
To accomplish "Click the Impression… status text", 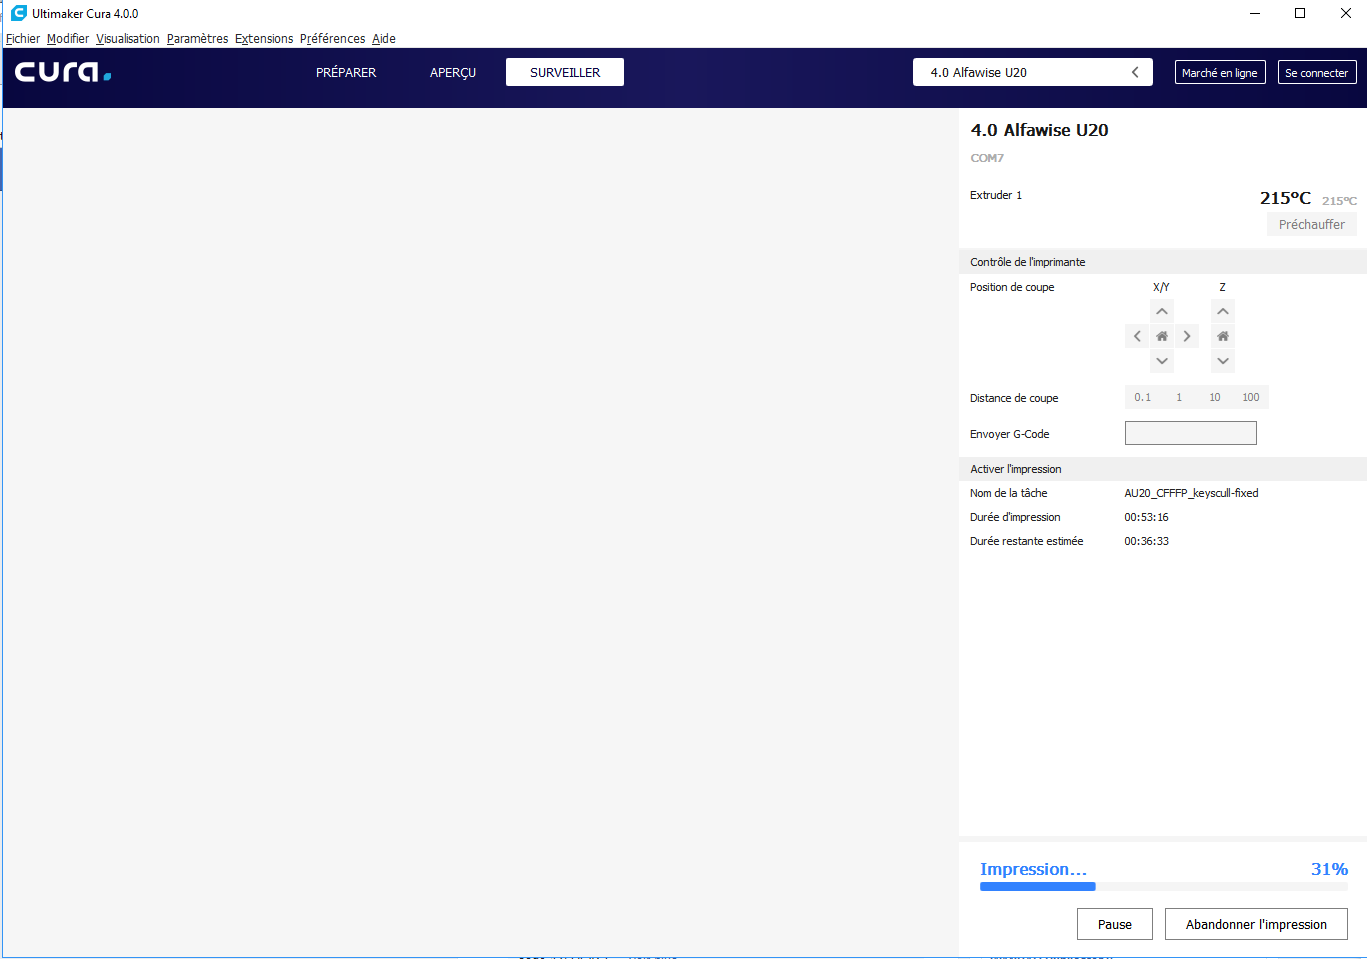I will [x=1033, y=869].
